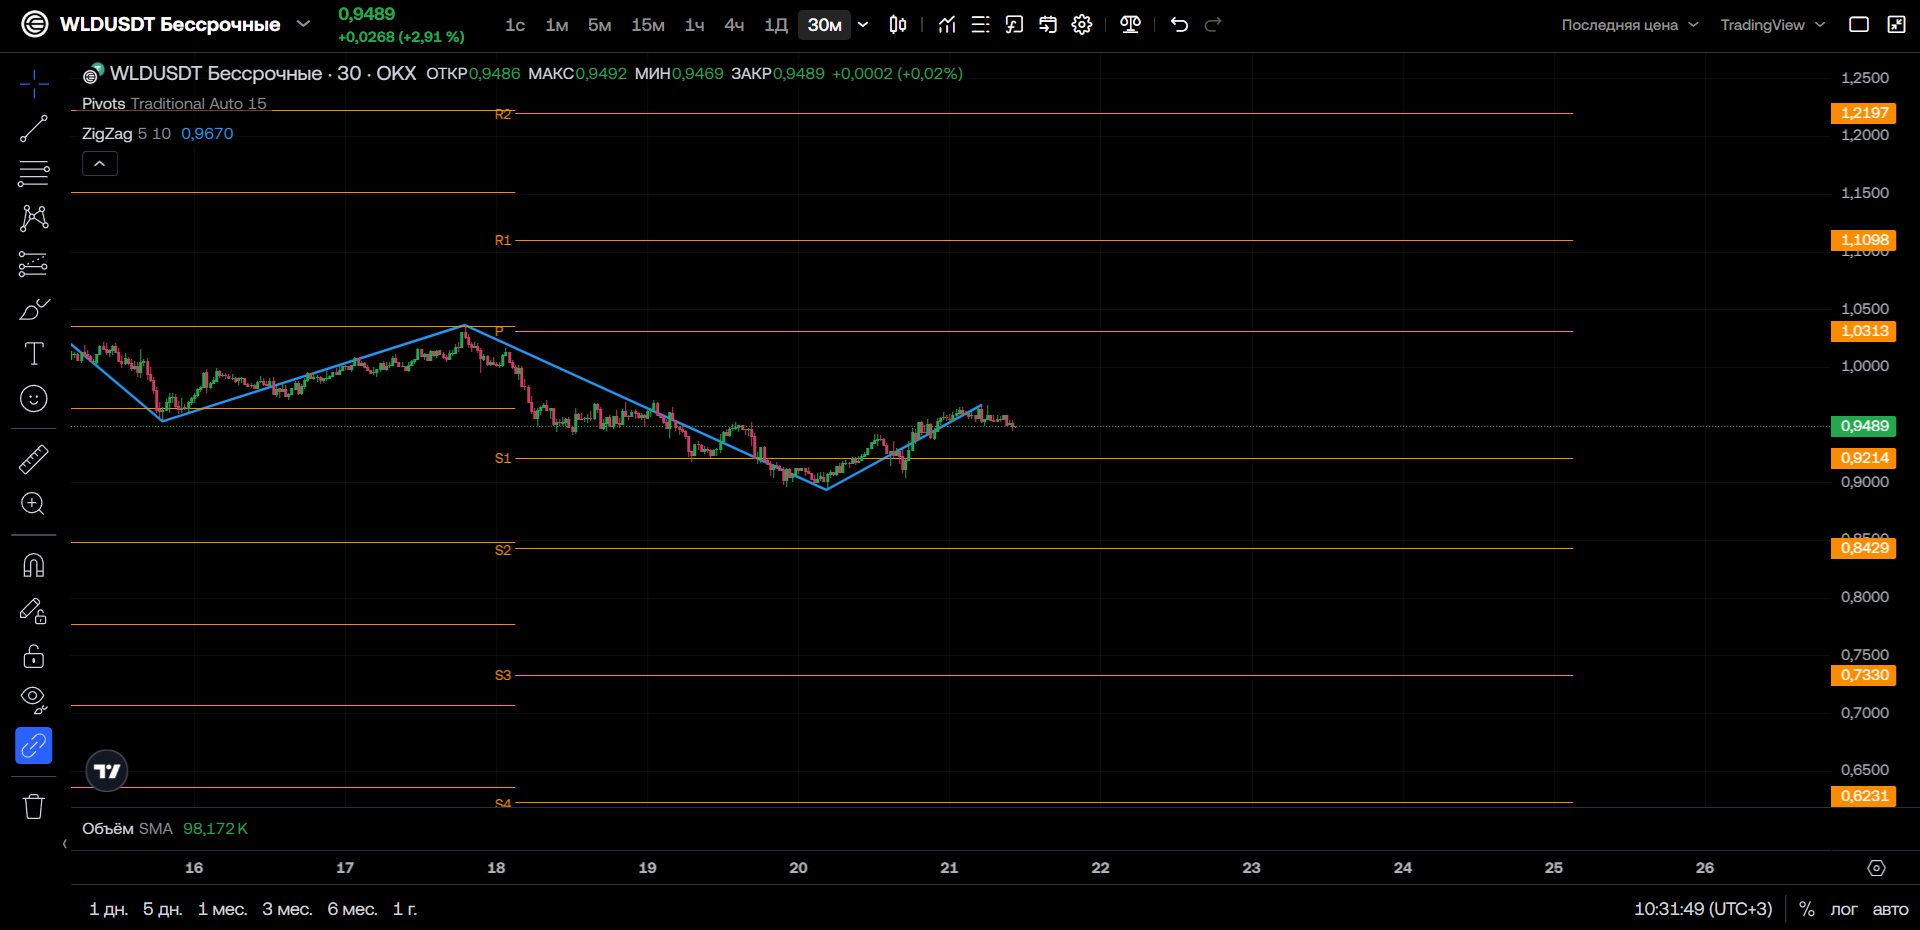Expand the timeframe interval dropdown arrow
The width and height of the screenshot is (1920, 930).
[x=863, y=25]
